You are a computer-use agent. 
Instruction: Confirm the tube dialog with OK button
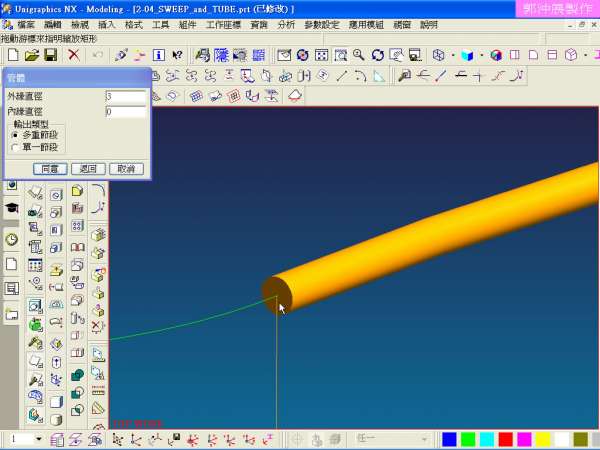tap(50, 169)
